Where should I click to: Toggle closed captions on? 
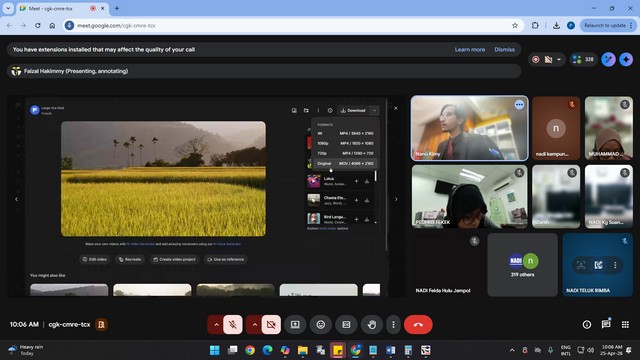[346, 325]
